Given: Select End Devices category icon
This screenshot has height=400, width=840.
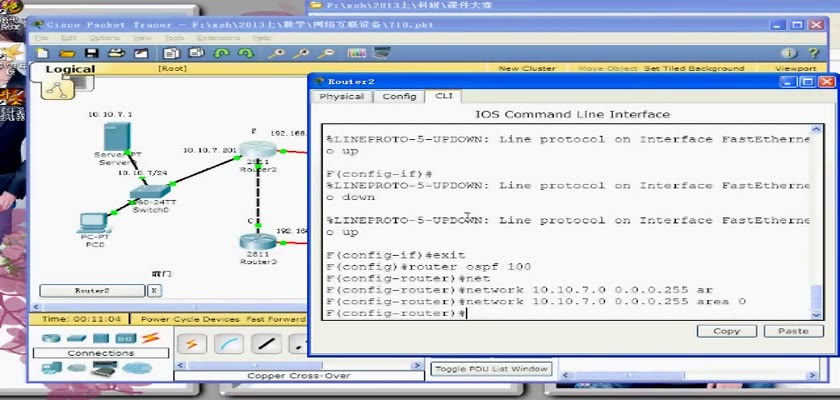Looking at the screenshot, I should click(51, 368).
